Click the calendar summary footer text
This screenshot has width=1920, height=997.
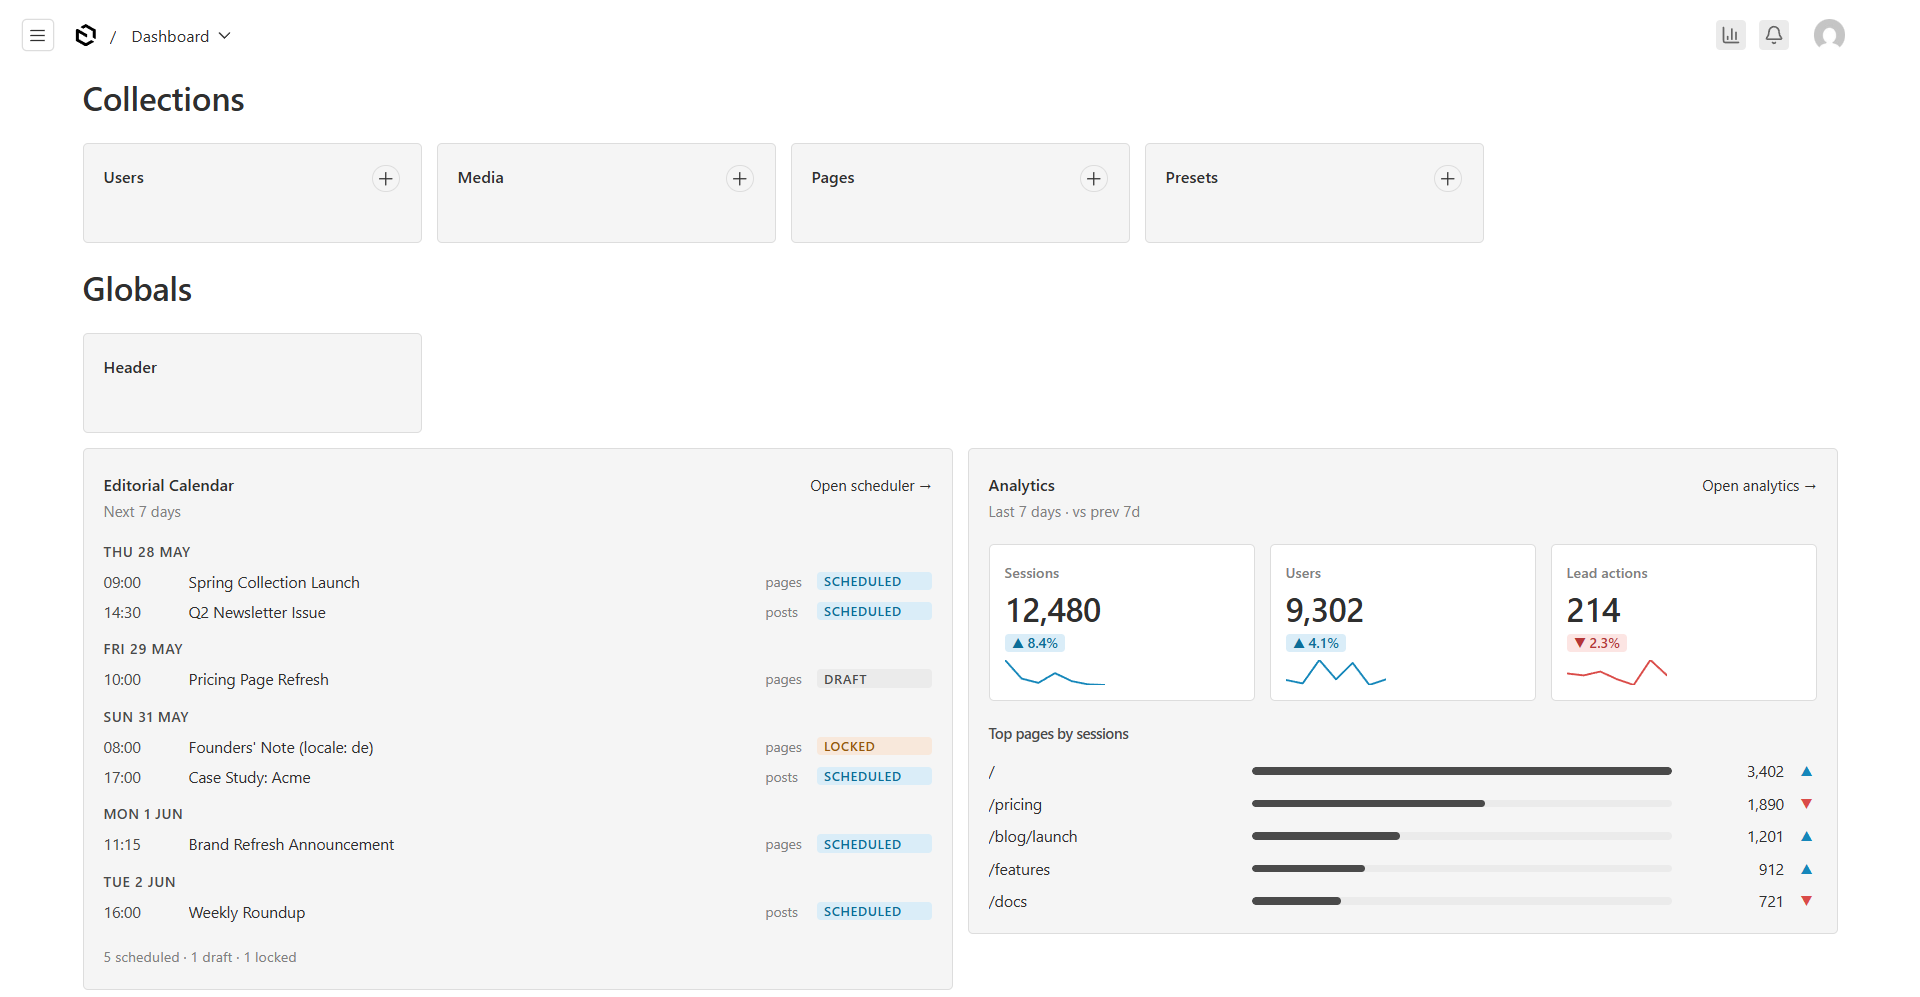(200, 957)
